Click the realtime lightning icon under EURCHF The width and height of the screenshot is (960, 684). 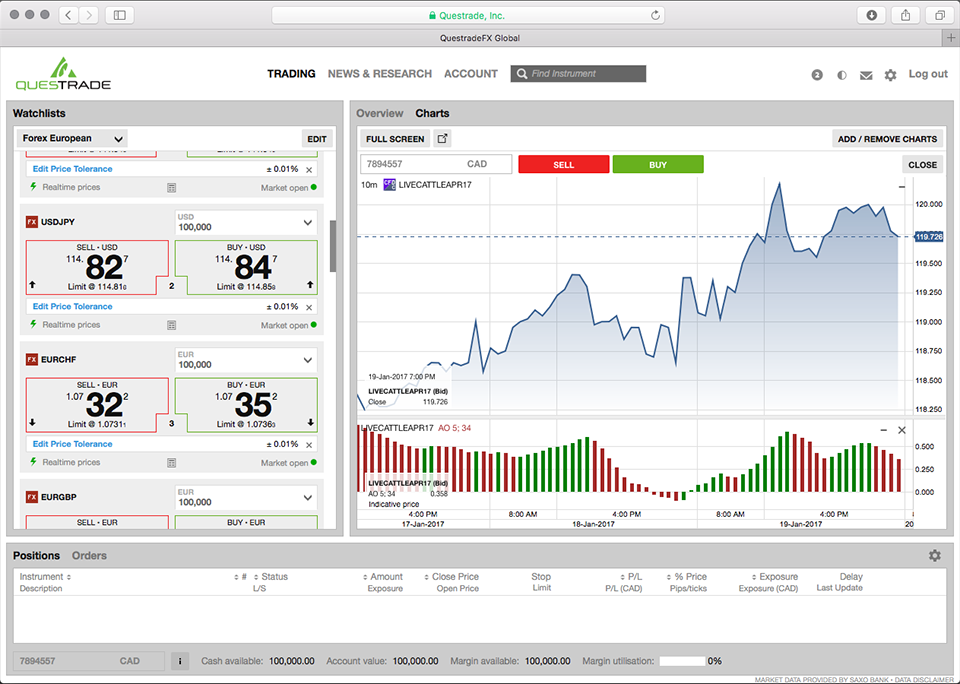34,462
